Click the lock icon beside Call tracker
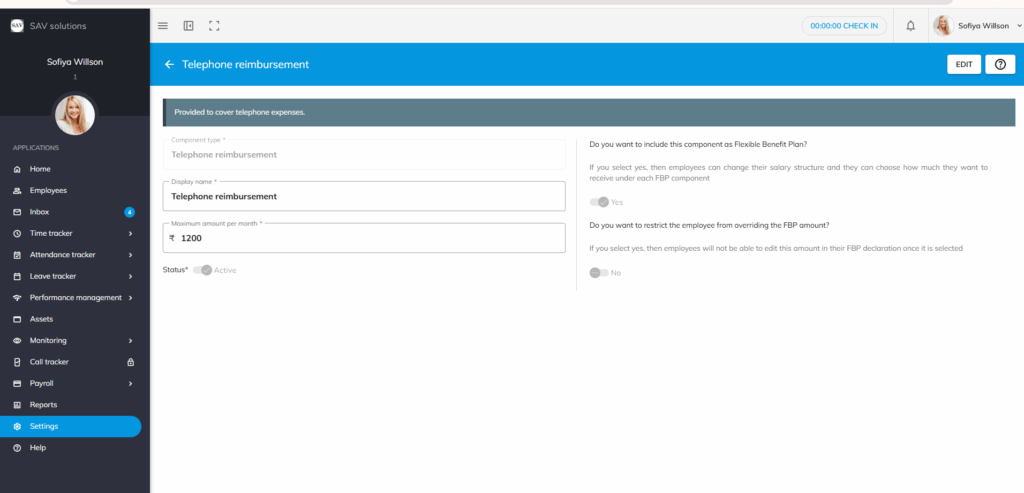The height and width of the screenshot is (493, 1024). (x=131, y=362)
